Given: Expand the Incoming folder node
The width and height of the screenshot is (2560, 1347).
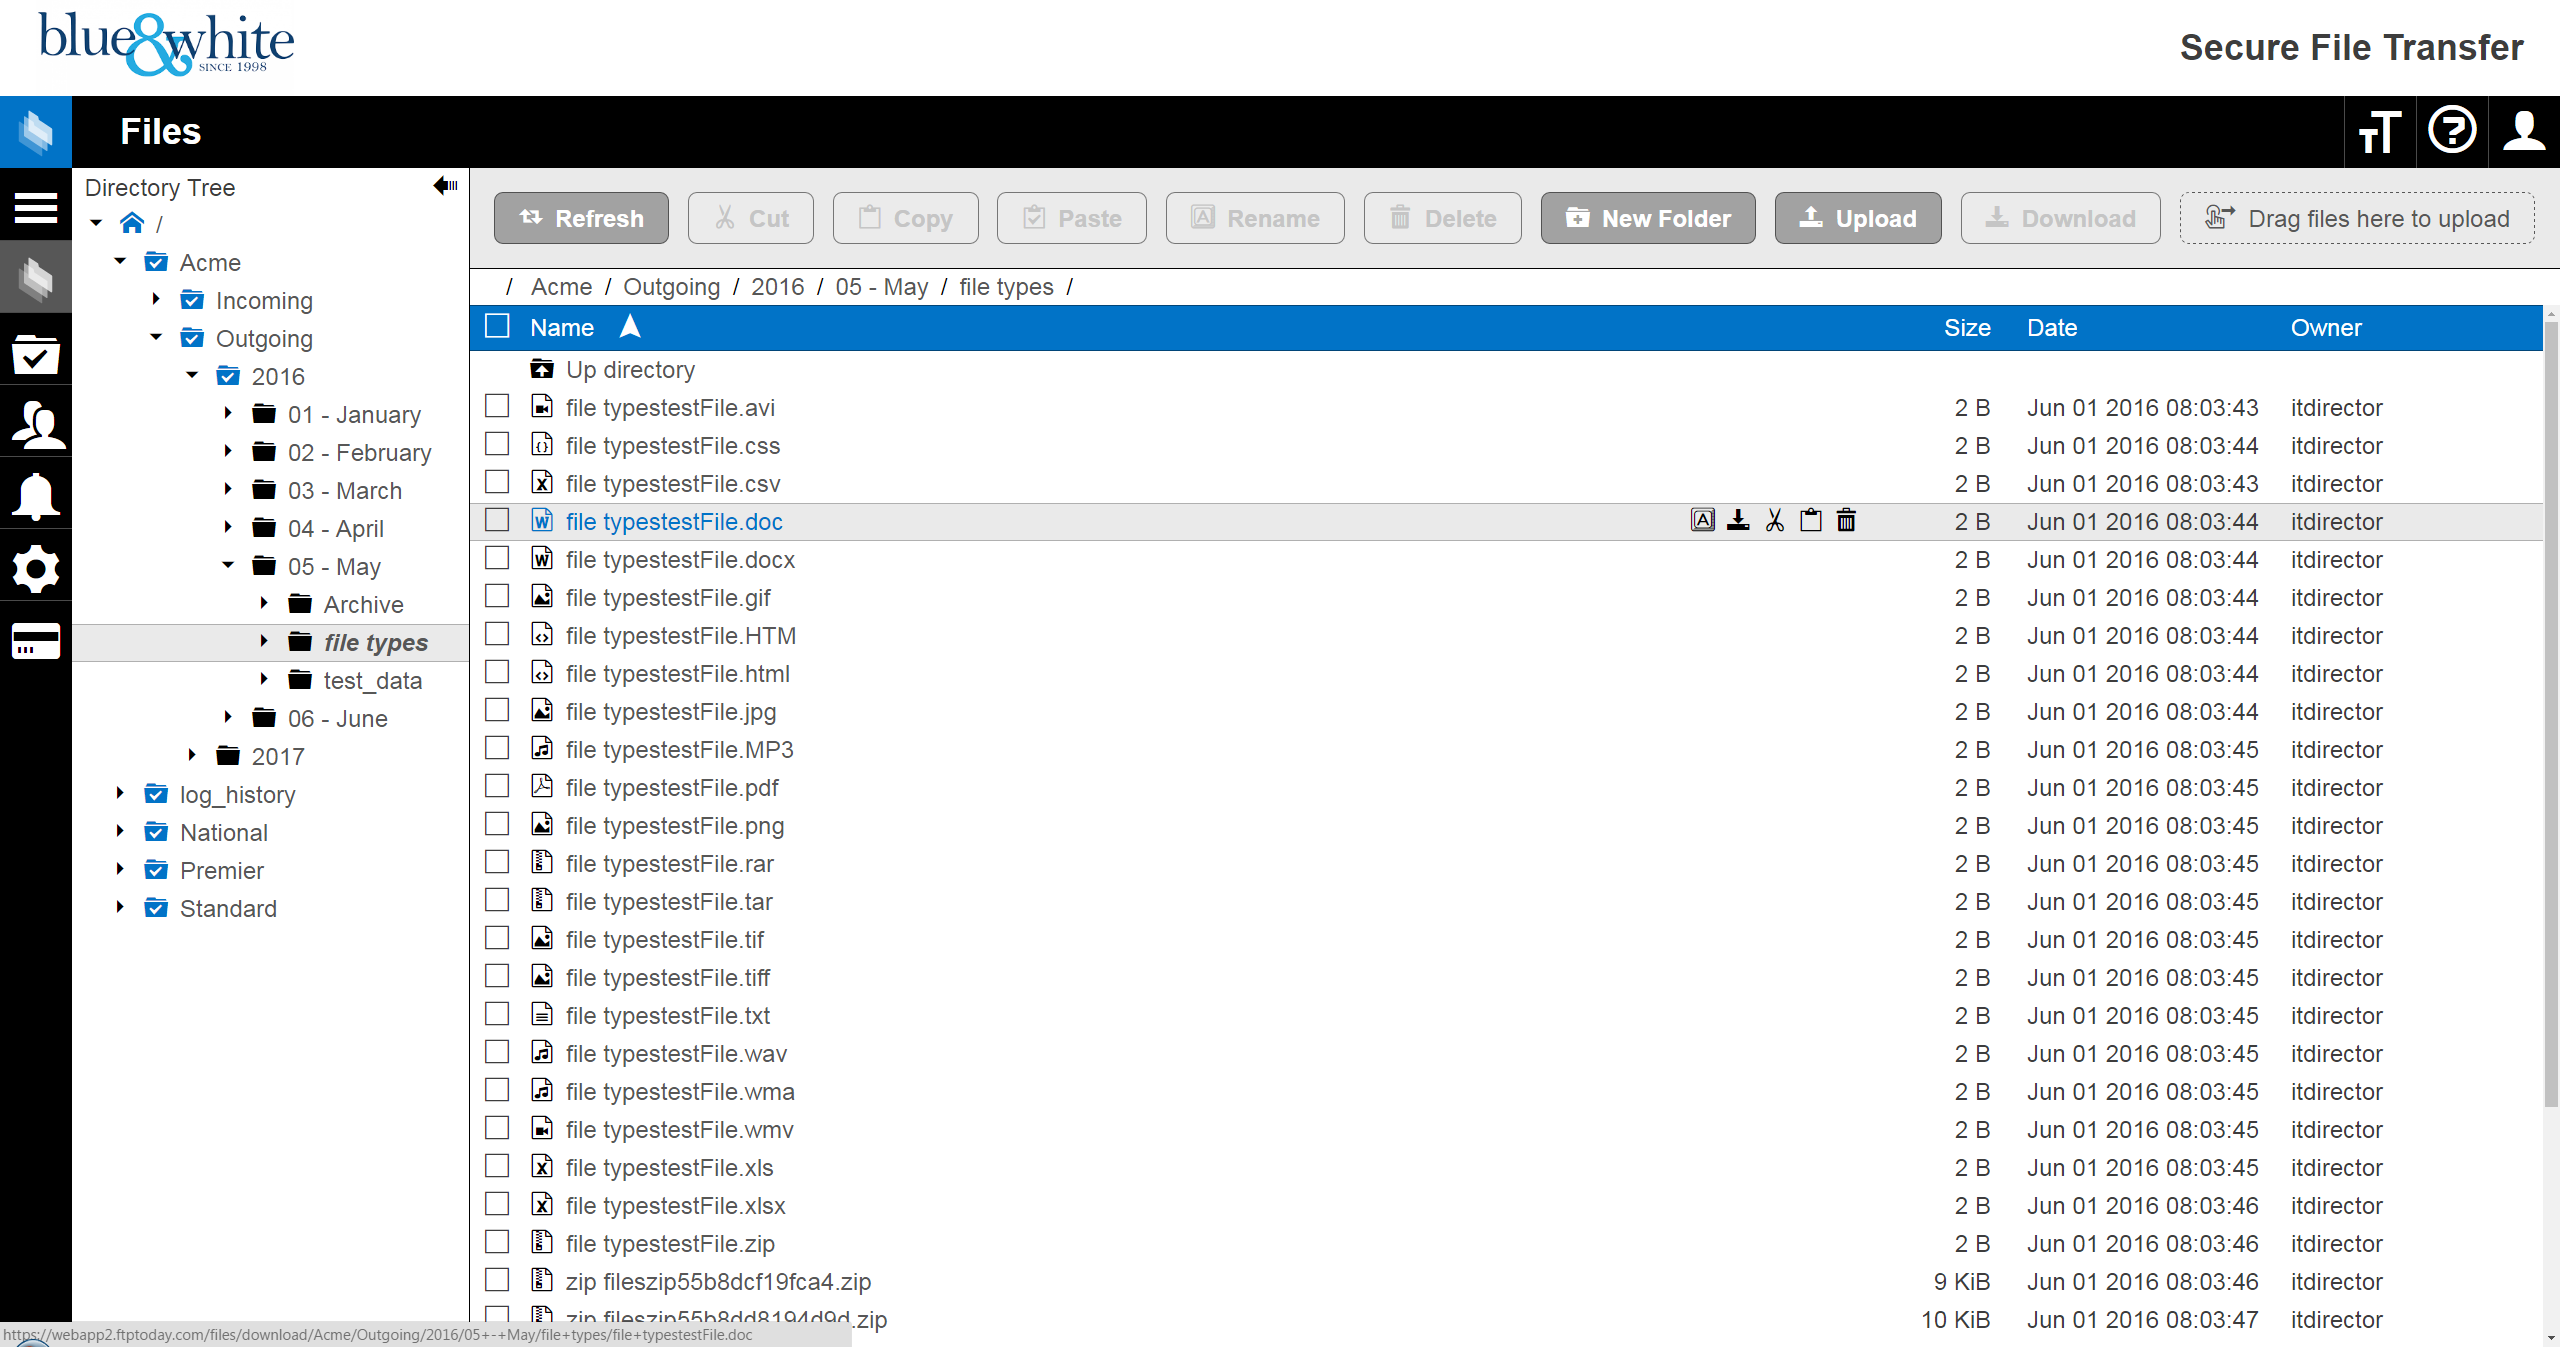Looking at the screenshot, I should (x=156, y=299).
